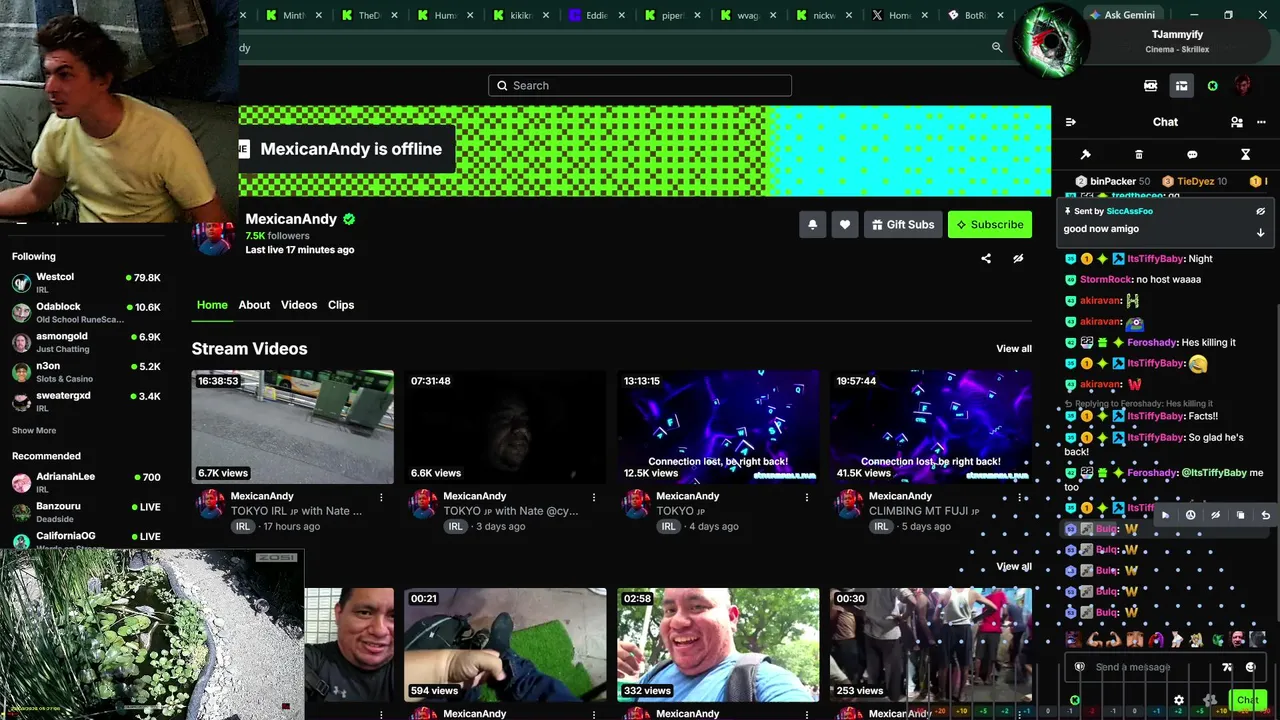Open the user profile avatar menu
The image size is (1280, 720).
(1242, 86)
